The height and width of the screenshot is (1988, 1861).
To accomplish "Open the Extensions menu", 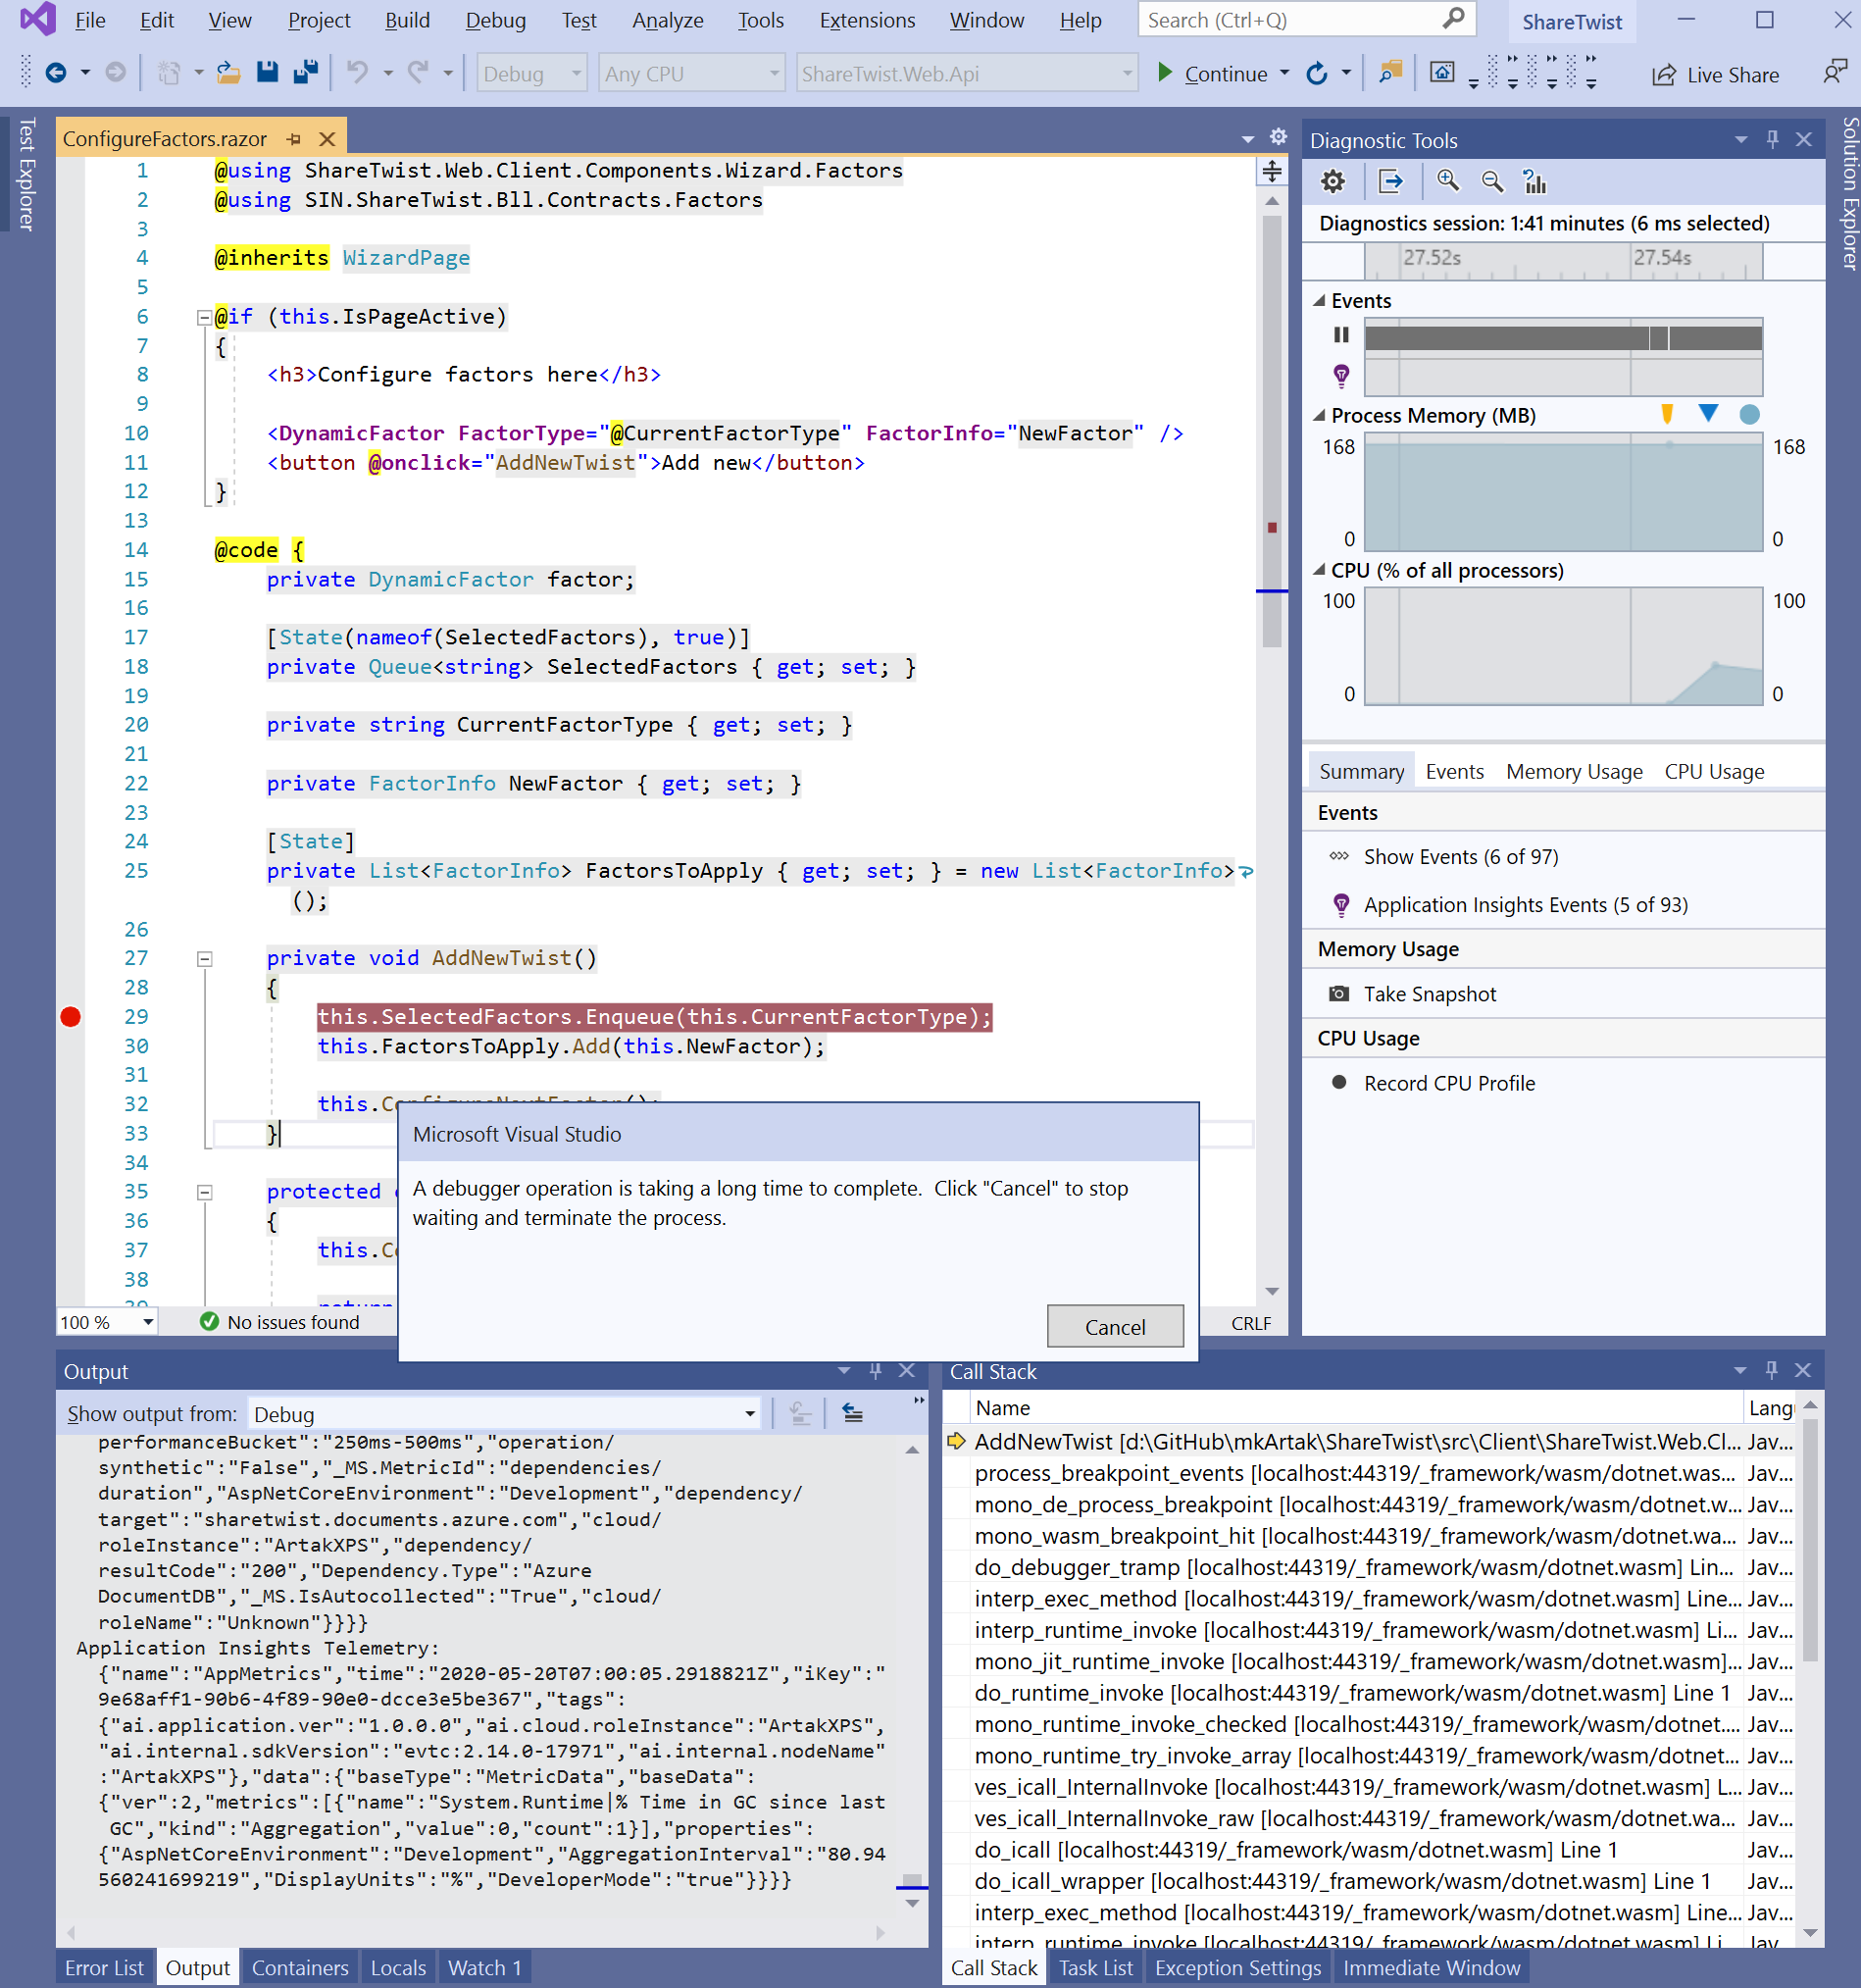I will (867, 20).
